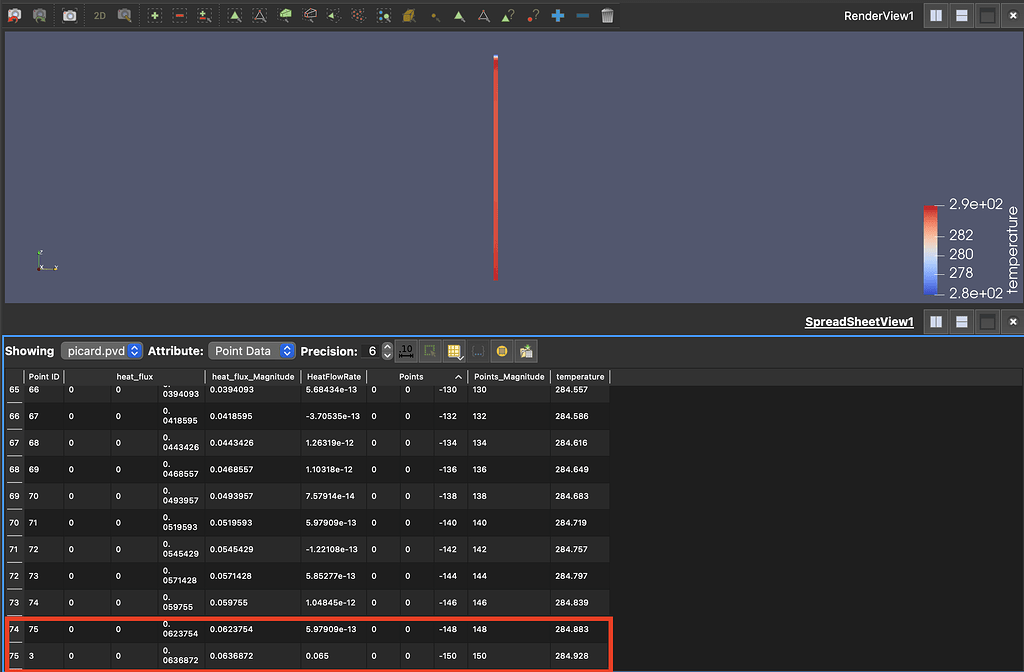
Task: Activate Select Cells On tool
Action: coord(235,16)
